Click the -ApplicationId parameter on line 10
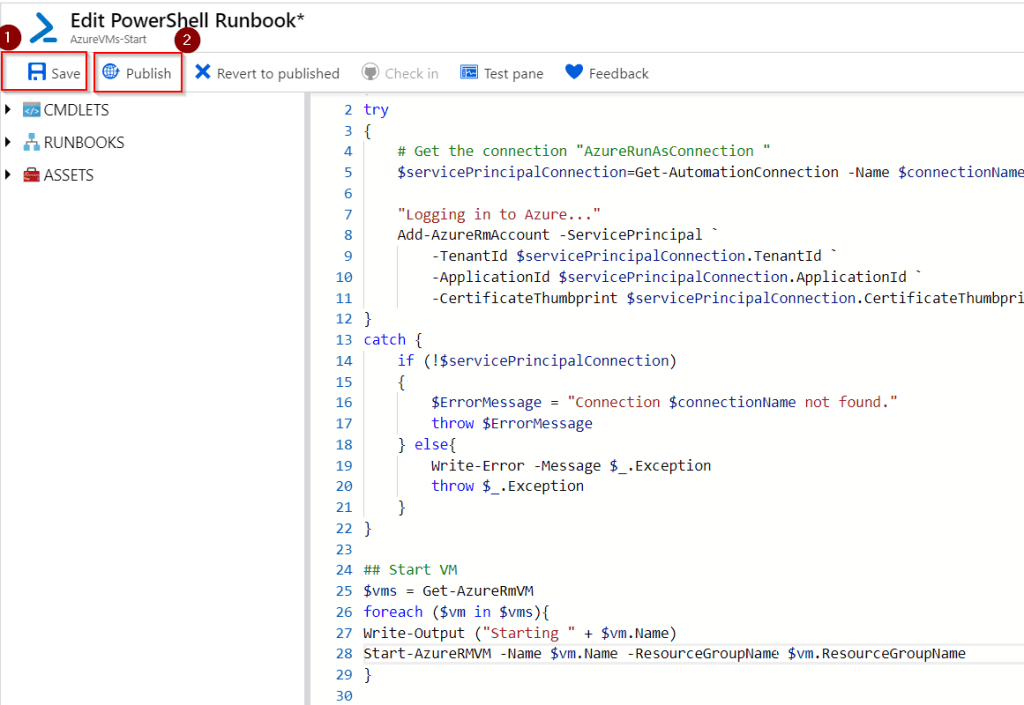Image resolution: width=1024 pixels, height=705 pixels. [x=490, y=277]
